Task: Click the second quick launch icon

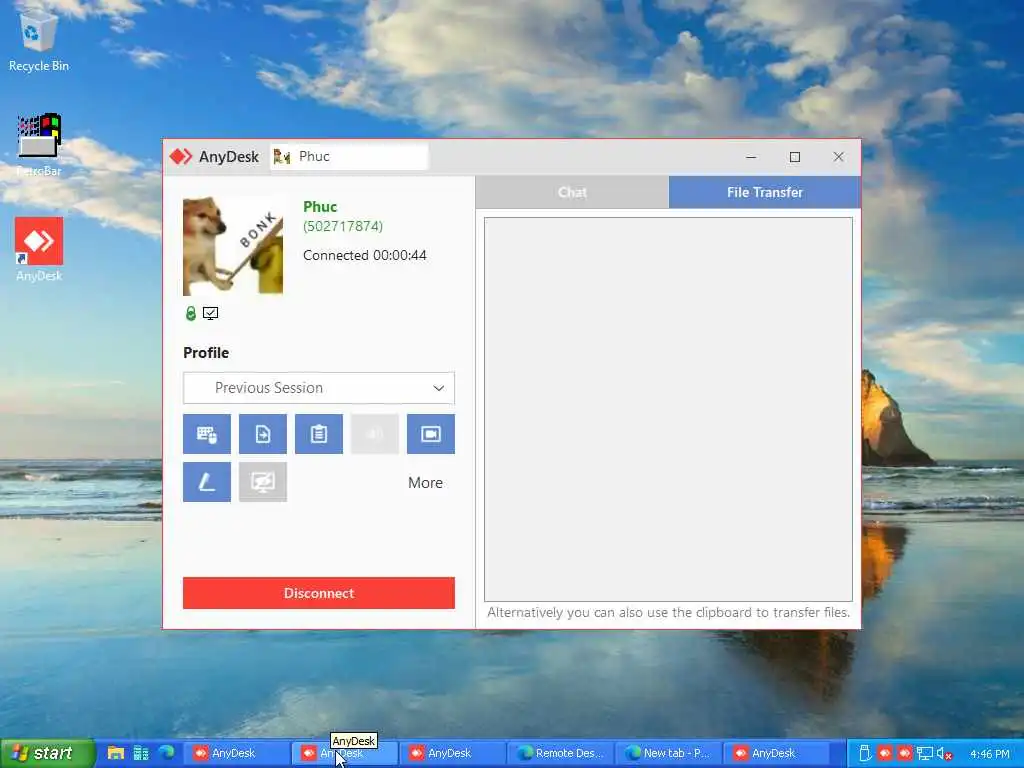Action: point(141,753)
